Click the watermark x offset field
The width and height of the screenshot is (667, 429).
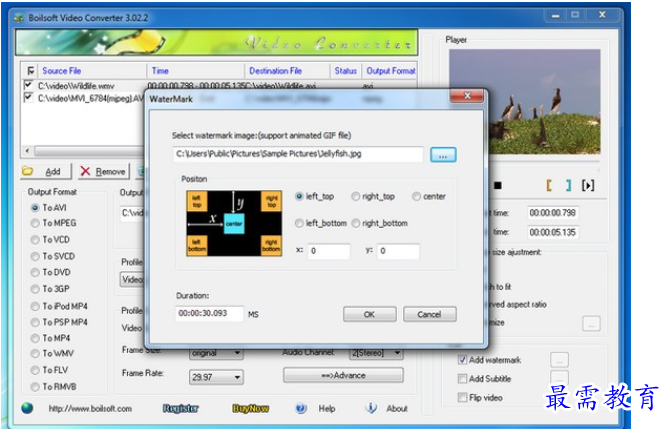click(x=329, y=251)
